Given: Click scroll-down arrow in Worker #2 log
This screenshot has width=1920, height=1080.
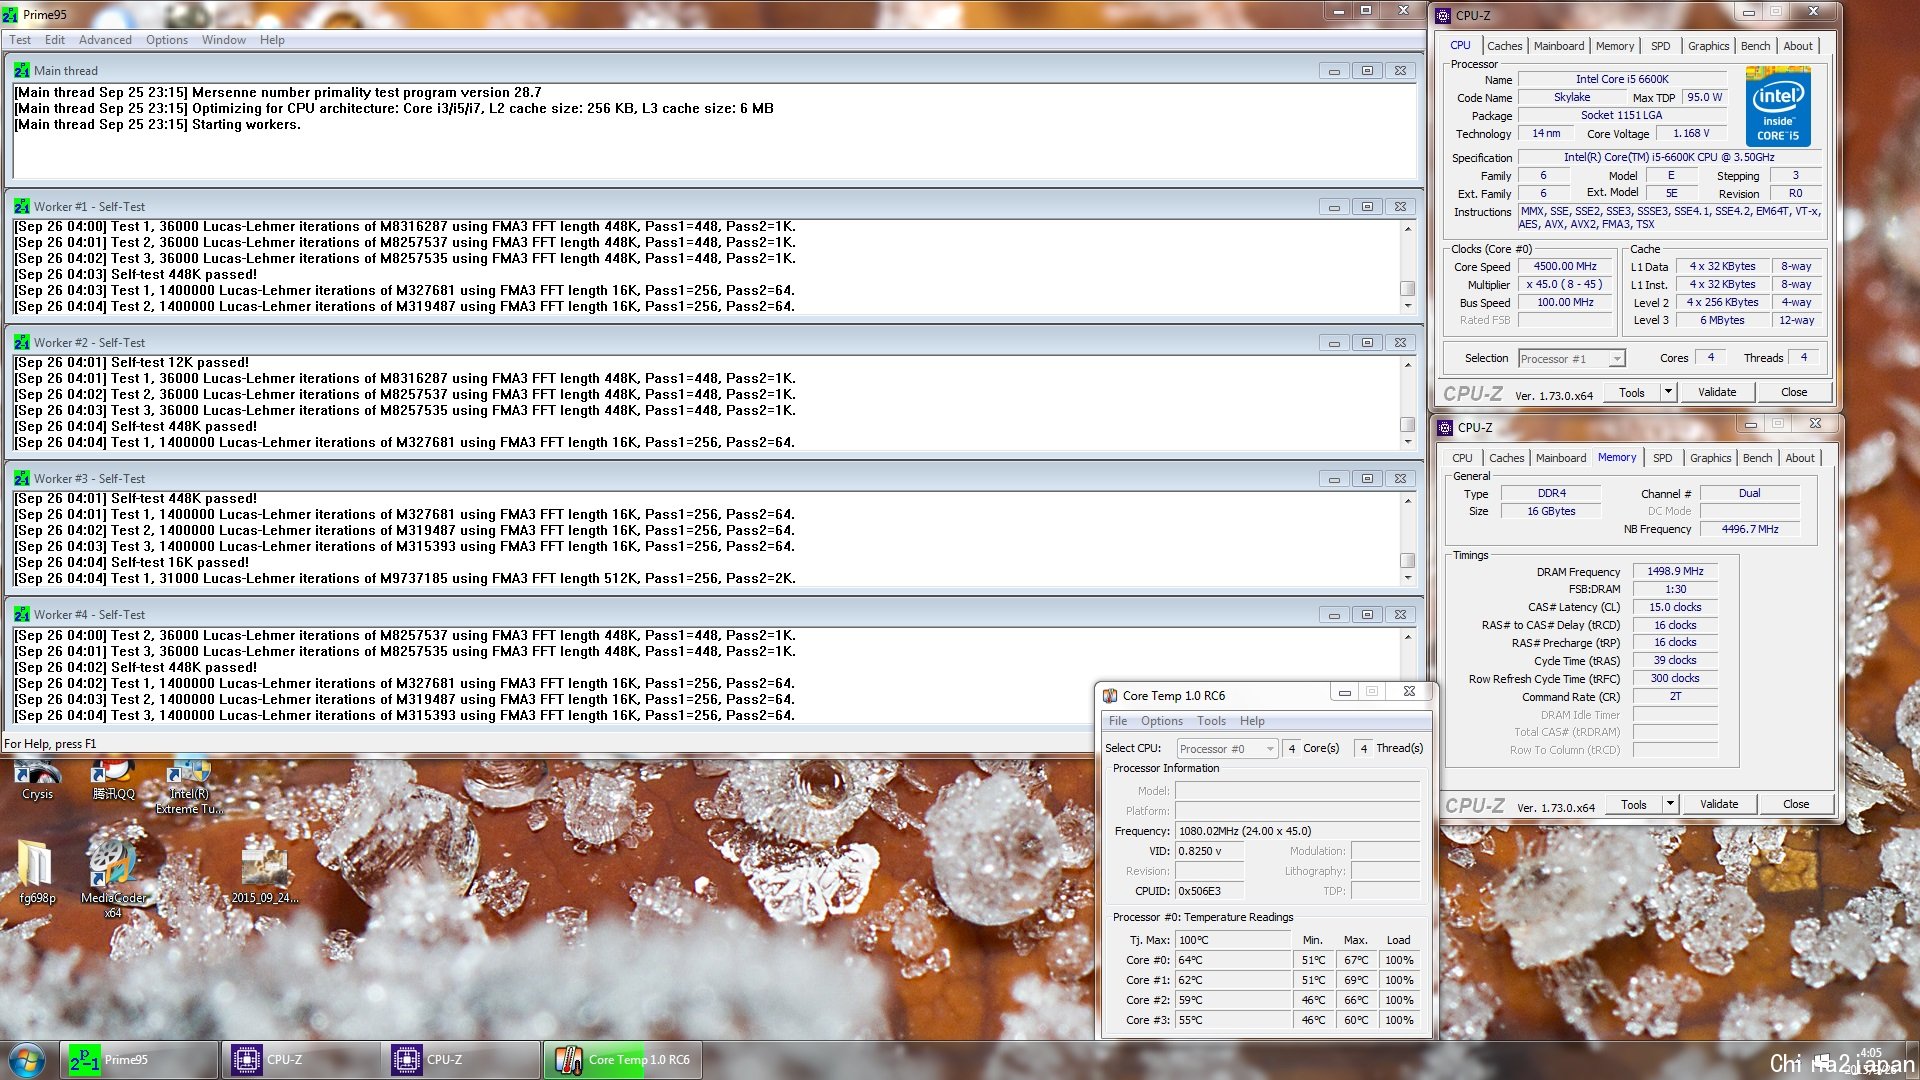Looking at the screenshot, I should pyautogui.click(x=1408, y=442).
